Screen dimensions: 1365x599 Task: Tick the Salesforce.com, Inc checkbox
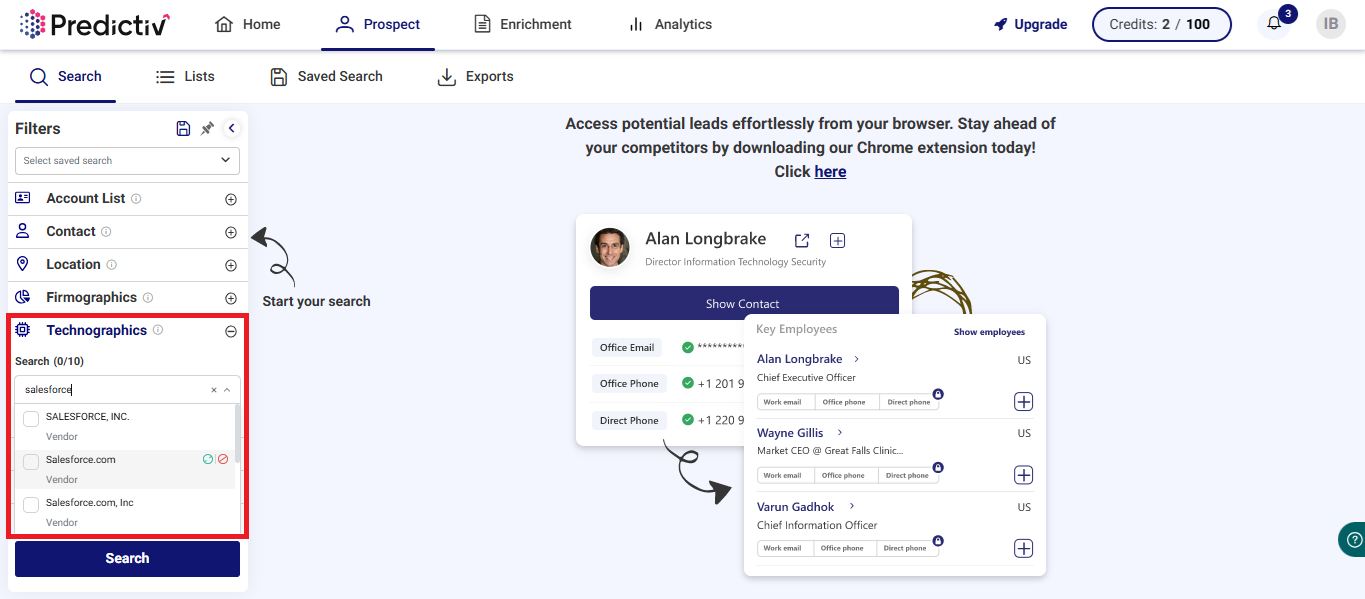[x=31, y=505]
